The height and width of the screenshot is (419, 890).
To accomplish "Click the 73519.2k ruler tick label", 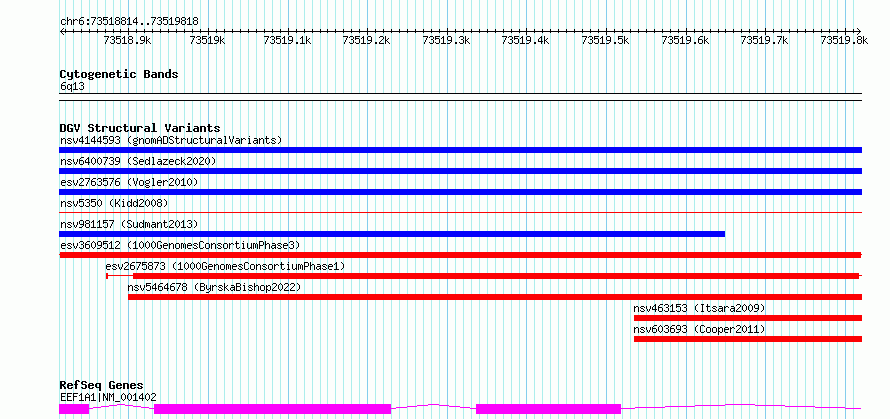I will 367,40.
